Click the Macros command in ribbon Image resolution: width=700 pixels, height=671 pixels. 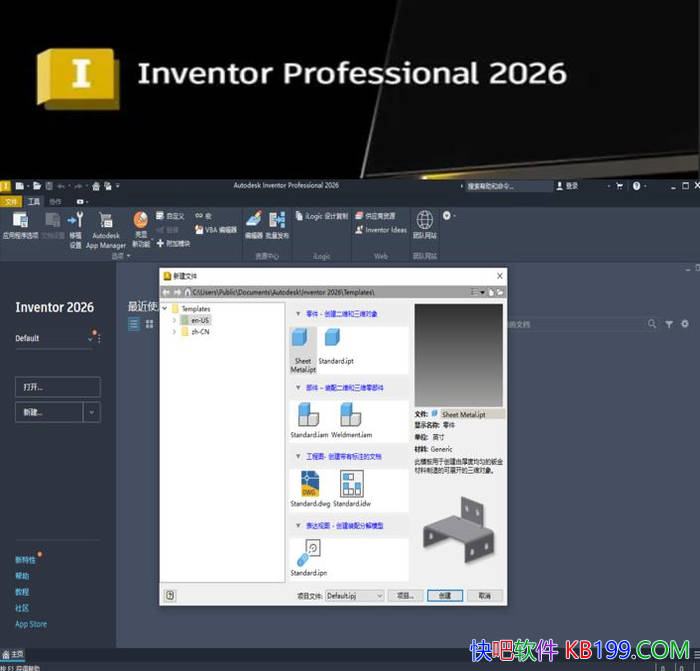pos(203,216)
